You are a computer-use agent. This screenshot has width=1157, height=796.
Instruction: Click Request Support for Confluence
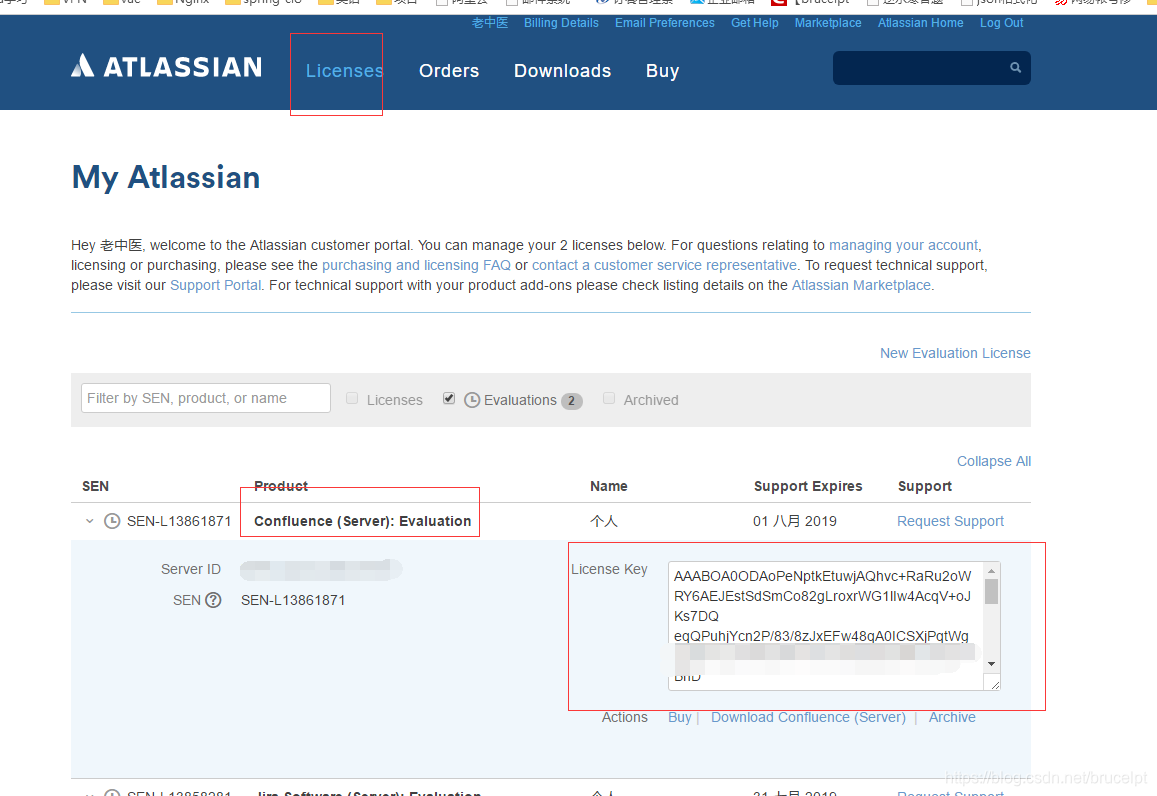point(950,521)
